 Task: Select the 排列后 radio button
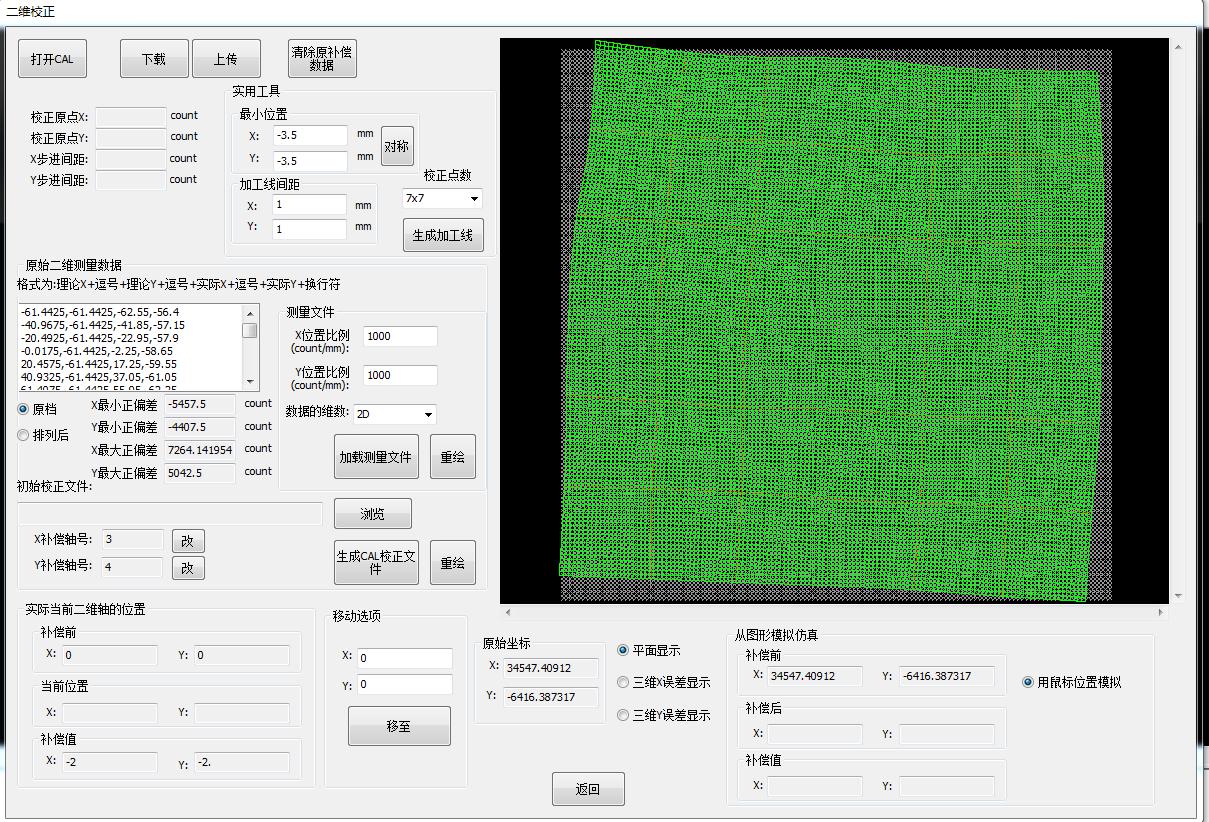coord(24,435)
